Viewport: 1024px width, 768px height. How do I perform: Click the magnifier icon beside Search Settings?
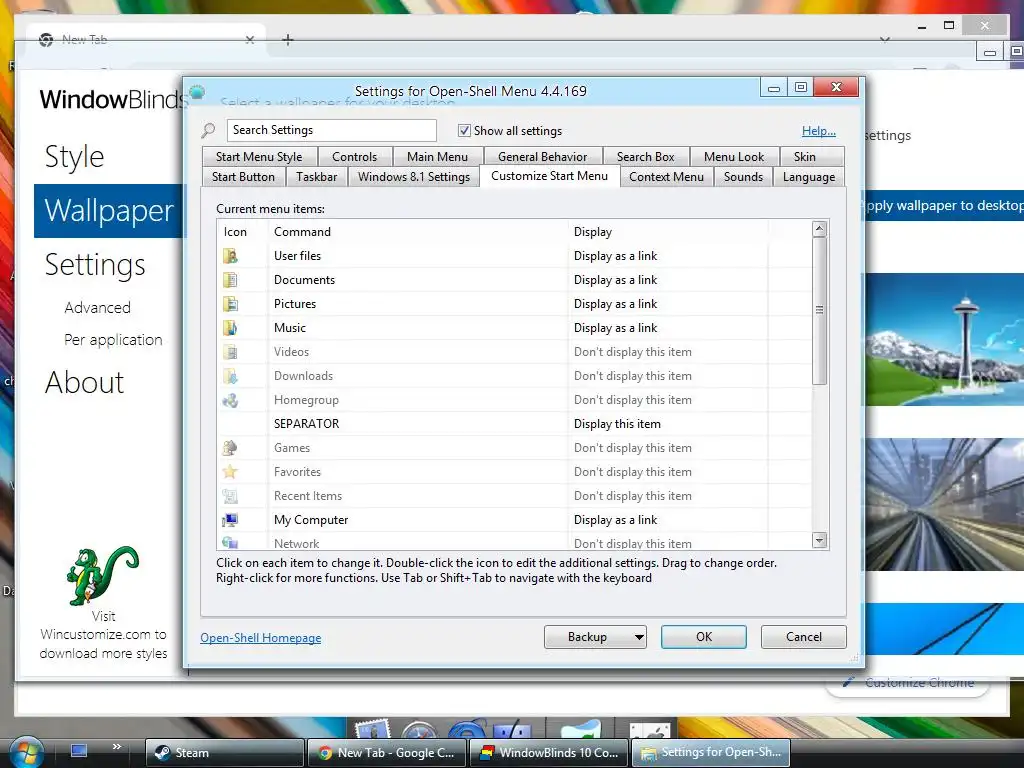(208, 131)
